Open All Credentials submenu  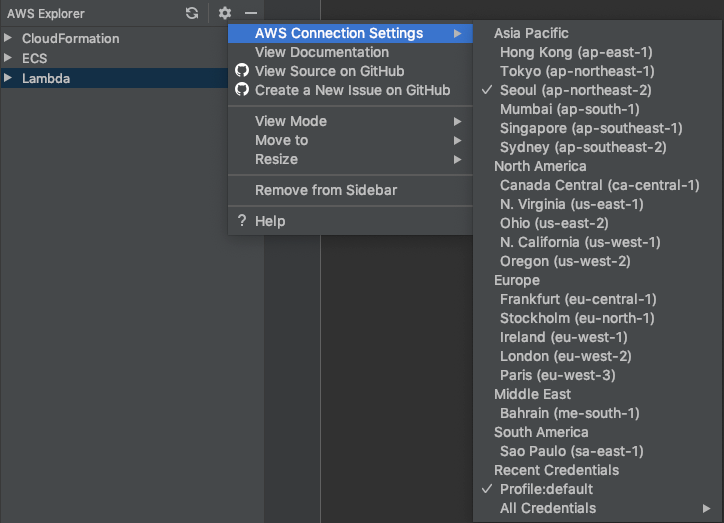598,508
